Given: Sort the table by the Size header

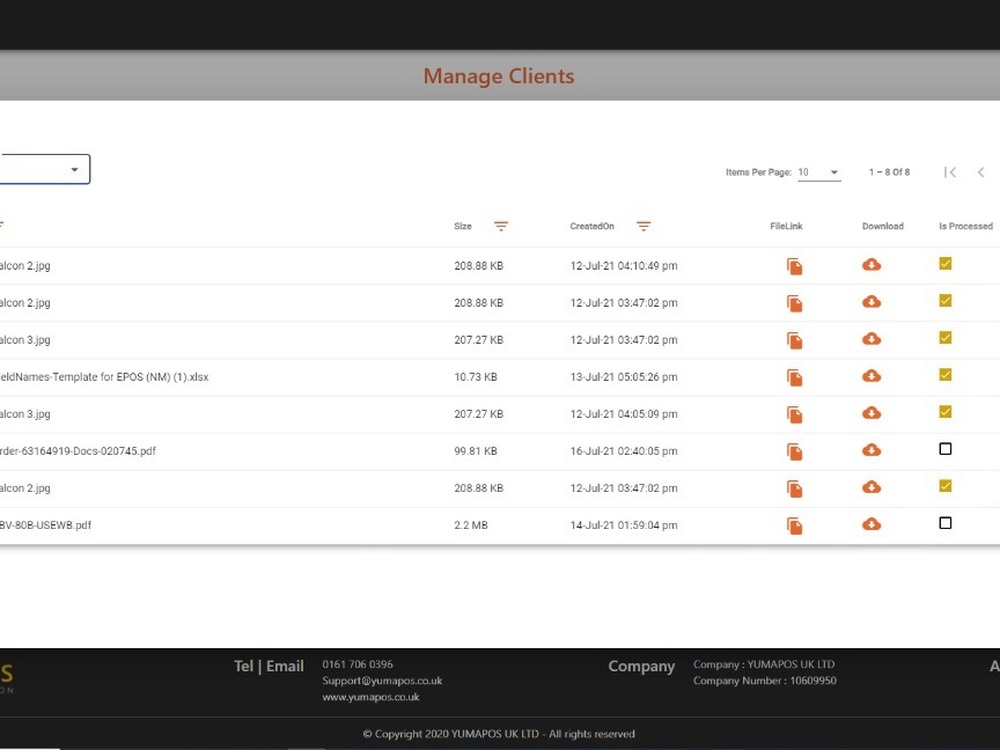Looking at the screenshot, I should [463, 227].
